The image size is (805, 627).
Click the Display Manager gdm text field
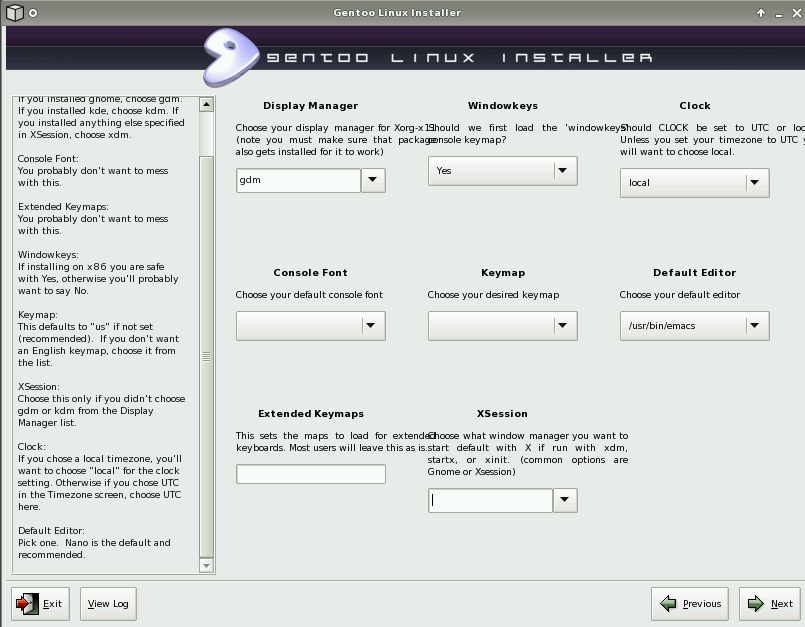pos(298,180)
